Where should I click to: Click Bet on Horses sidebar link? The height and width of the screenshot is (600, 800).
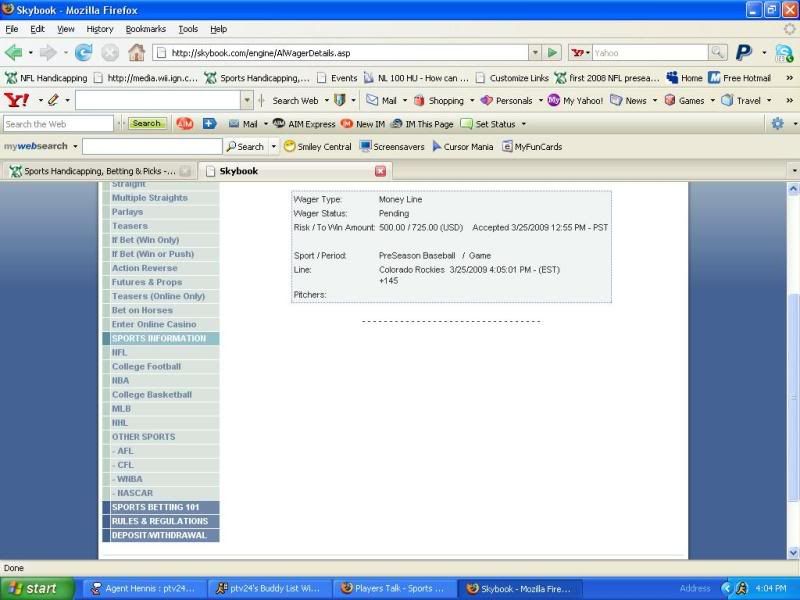tap(142, 310)
